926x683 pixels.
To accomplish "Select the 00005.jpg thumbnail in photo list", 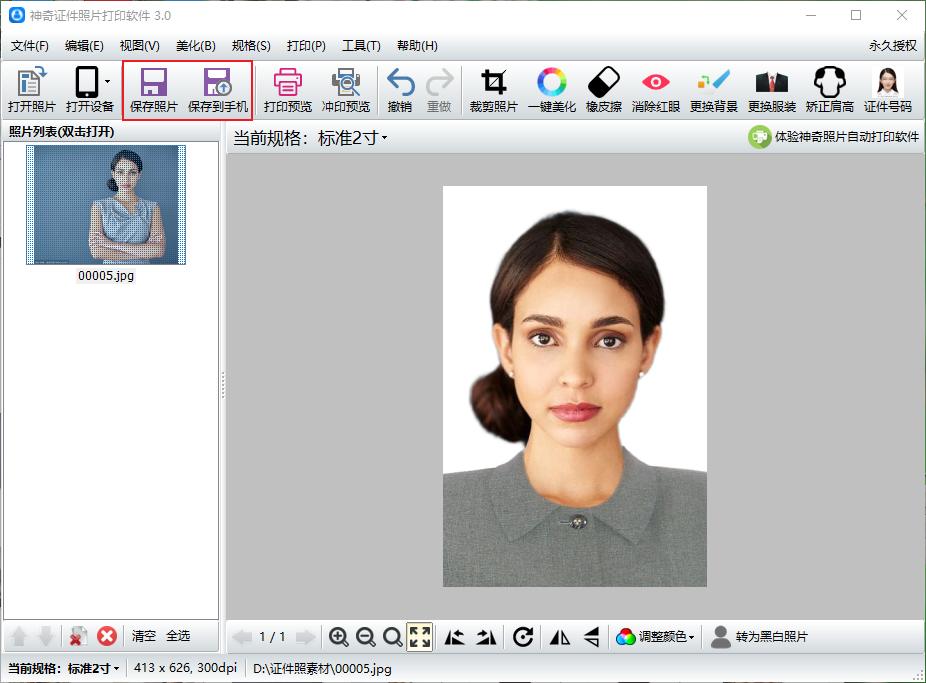I will click(x=105, y=205).
